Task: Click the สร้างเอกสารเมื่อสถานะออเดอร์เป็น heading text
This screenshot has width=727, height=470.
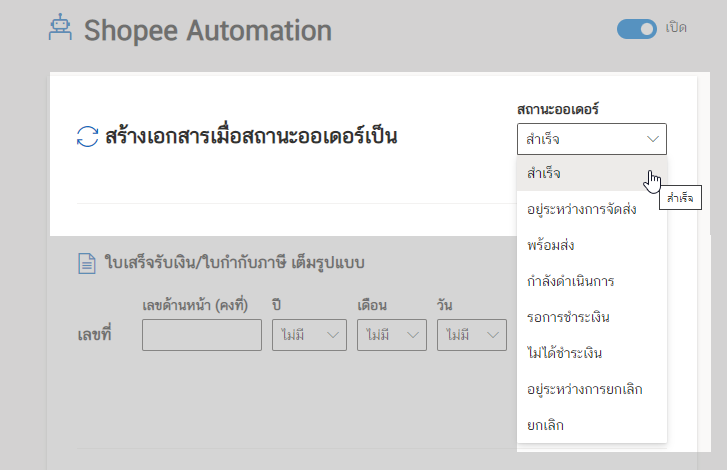Action: click(251, 136)
